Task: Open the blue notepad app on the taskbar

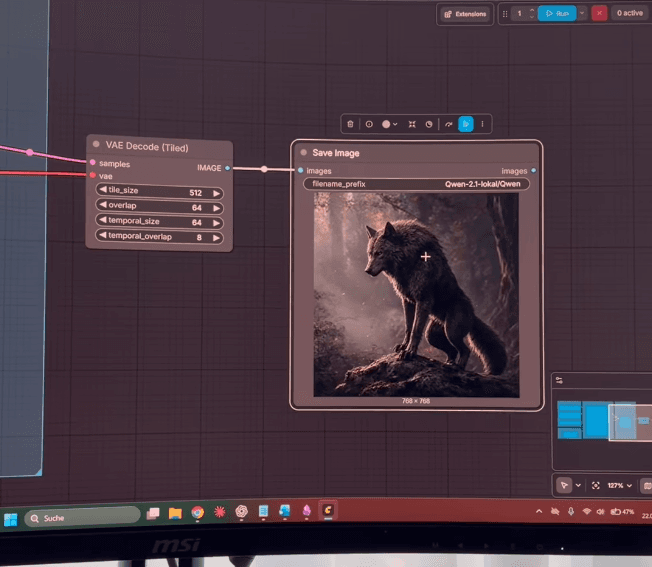Action: click(x=263, y=511)
